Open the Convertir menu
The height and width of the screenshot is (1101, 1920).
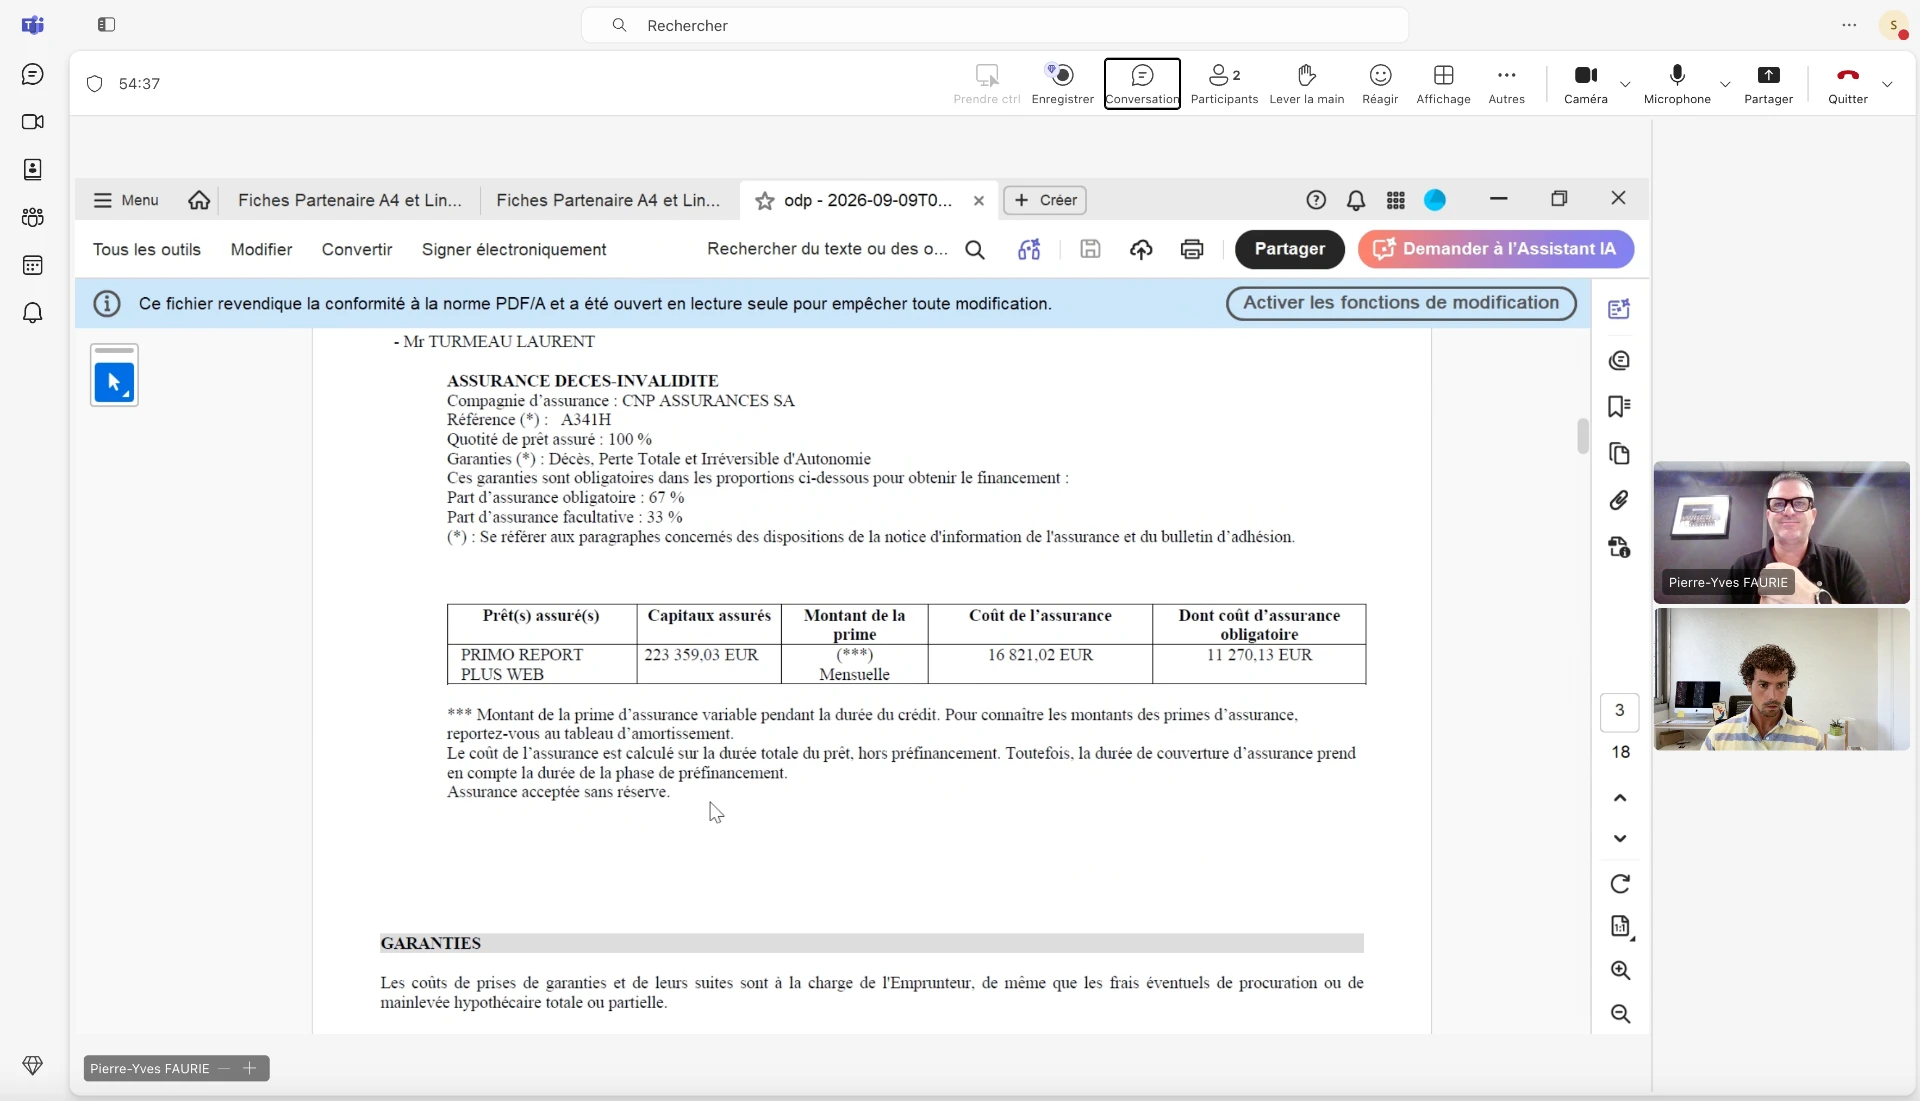click(x=357, y=249)
